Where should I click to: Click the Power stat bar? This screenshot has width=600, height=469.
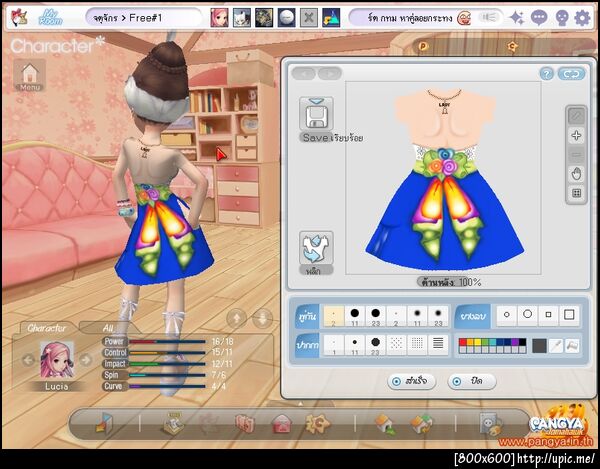coord(167,341)
